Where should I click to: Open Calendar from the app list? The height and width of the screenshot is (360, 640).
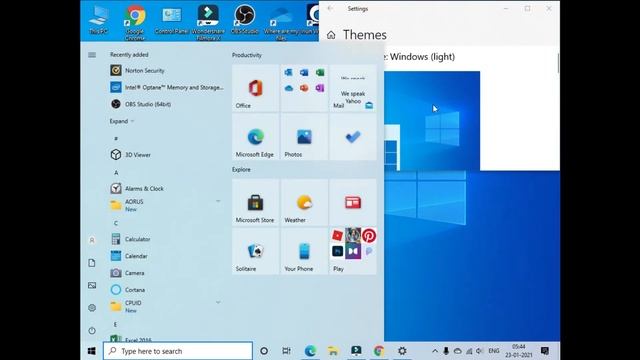coord(167,256)
